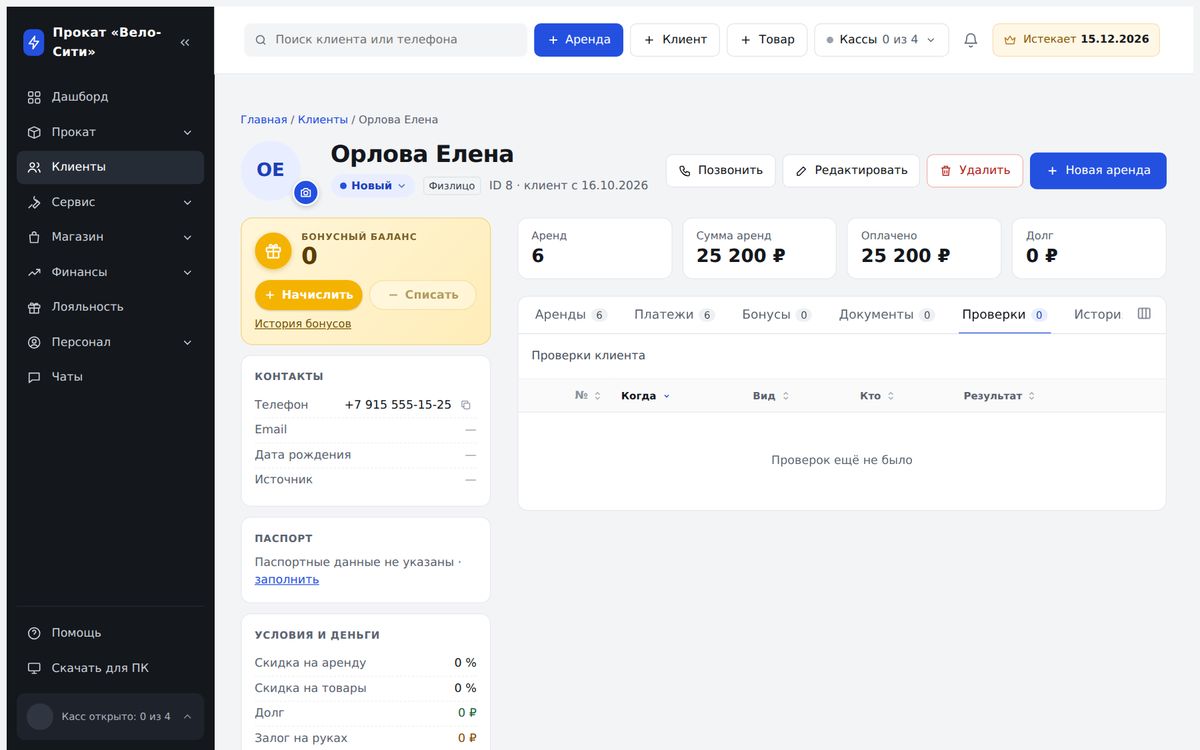1200x750 pixels.
Task: Open notifications bell
Action: (970, 40)
